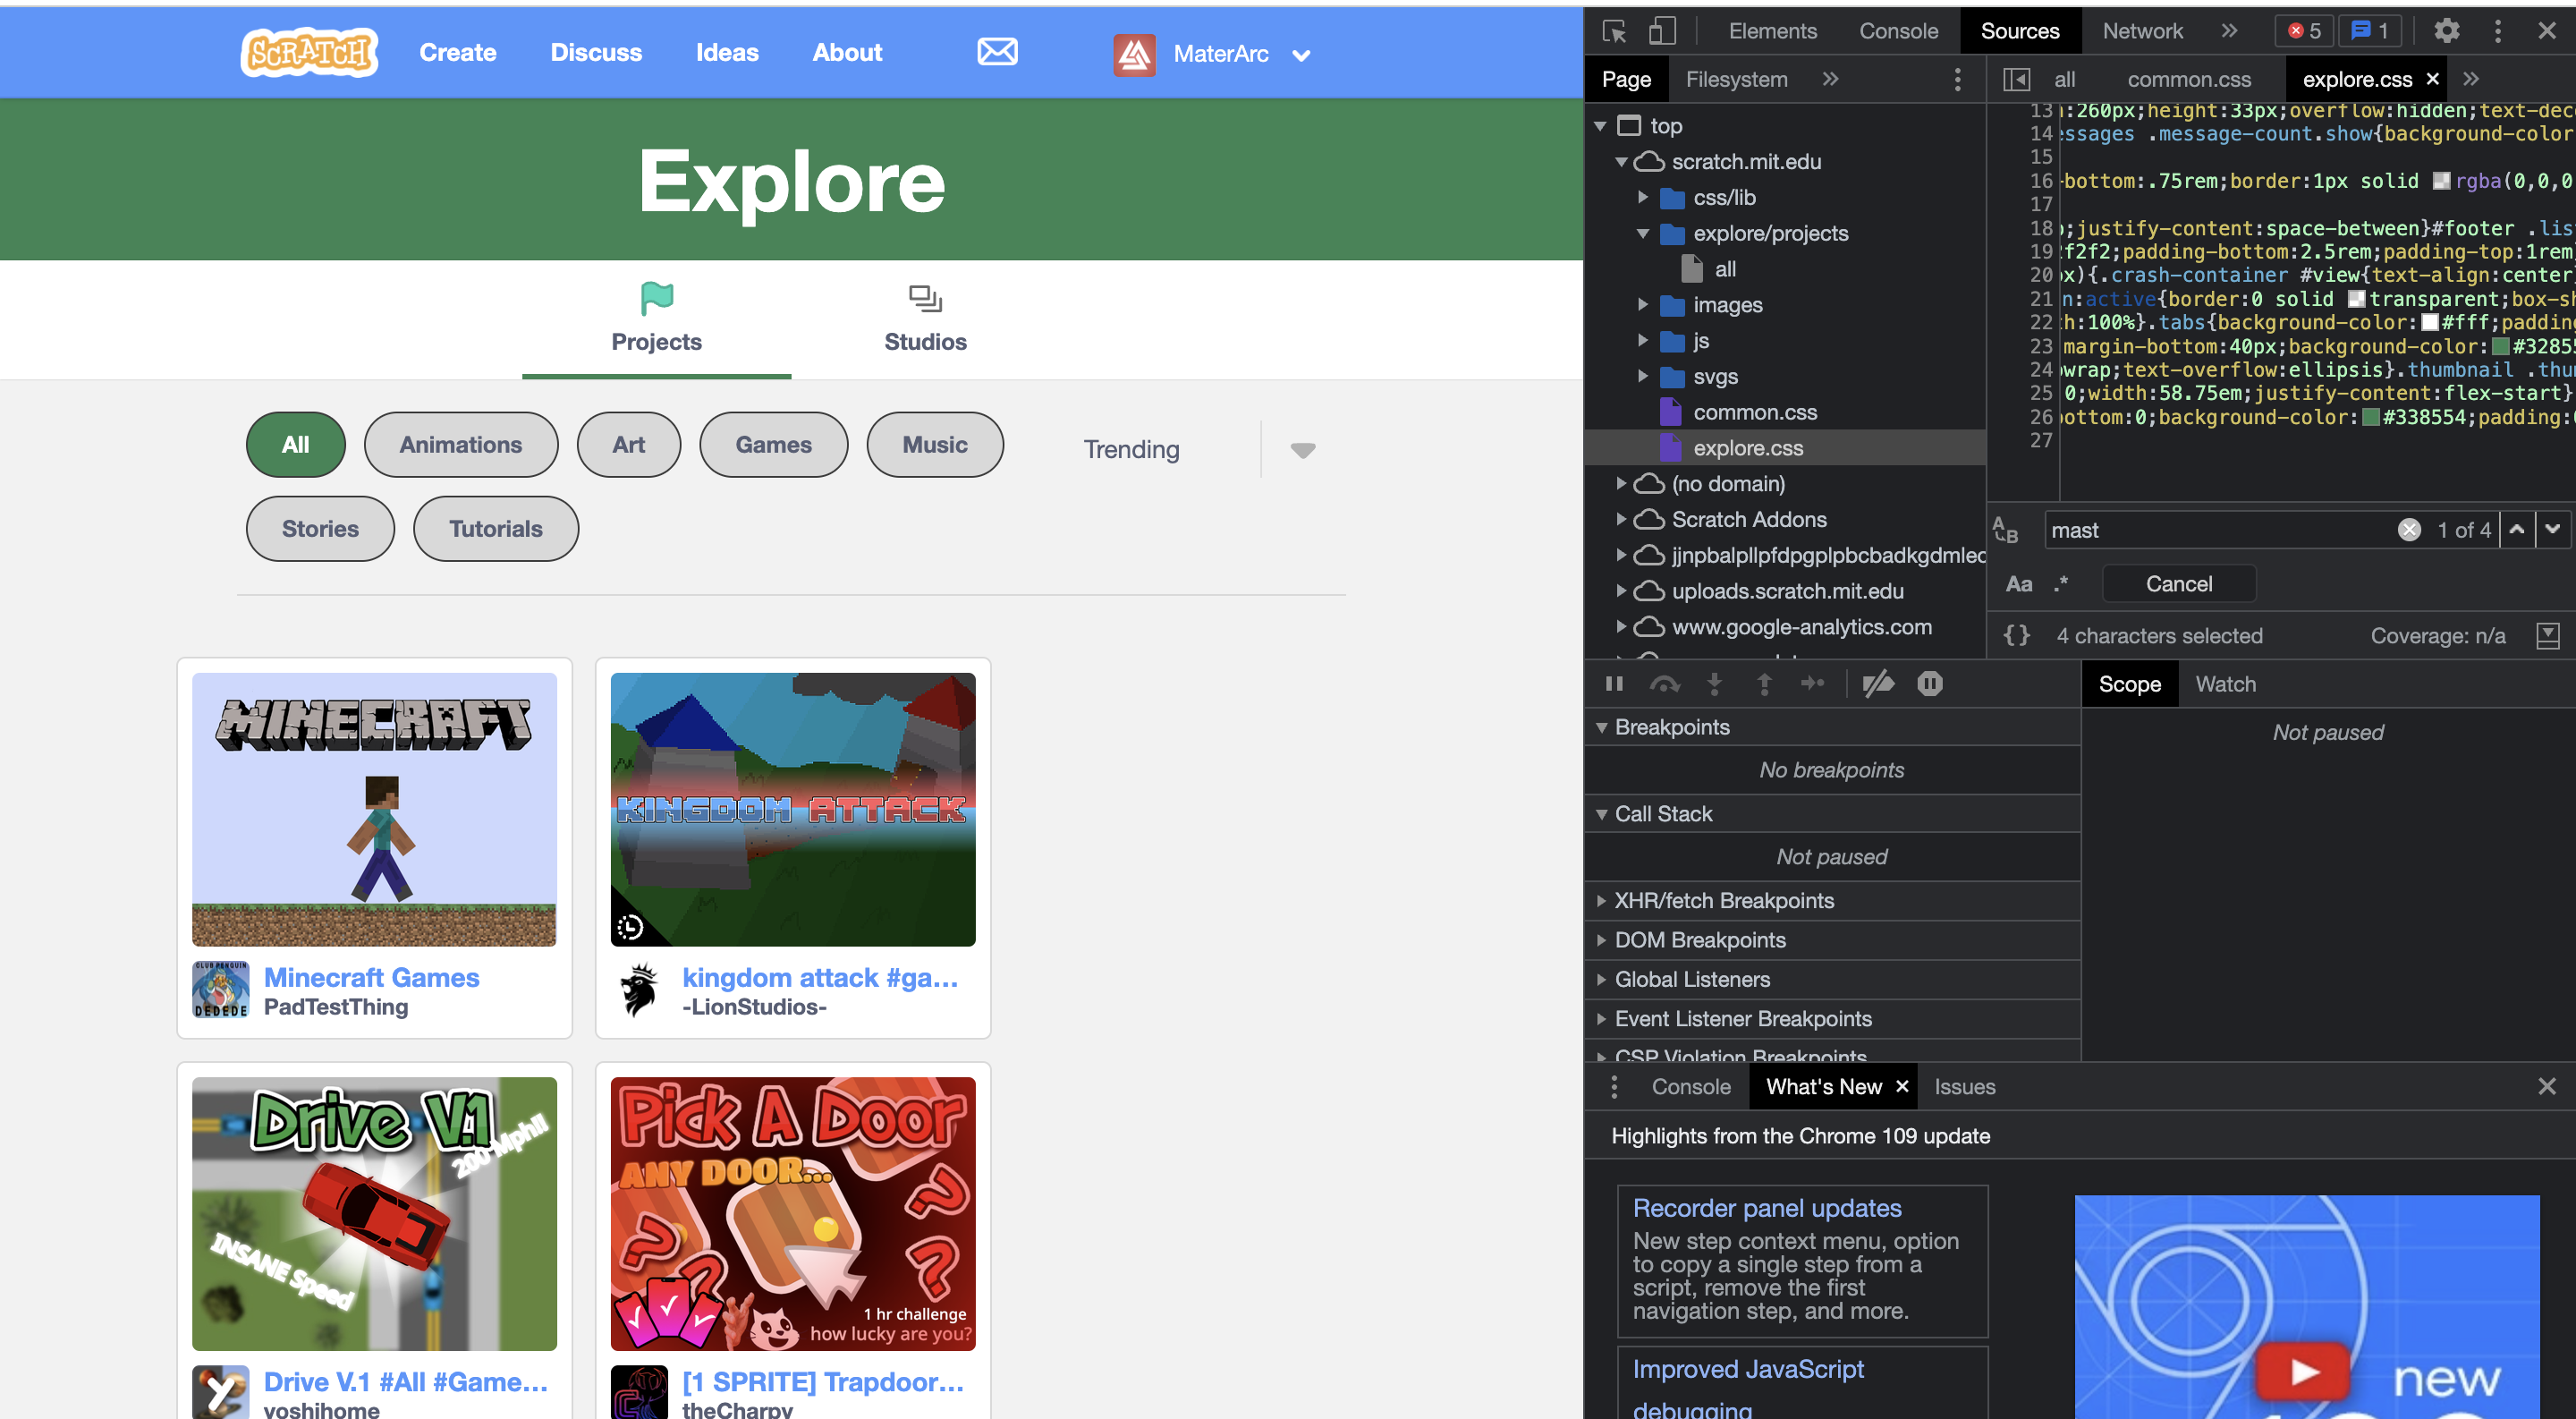Filter projects by Games

[773, 445]
